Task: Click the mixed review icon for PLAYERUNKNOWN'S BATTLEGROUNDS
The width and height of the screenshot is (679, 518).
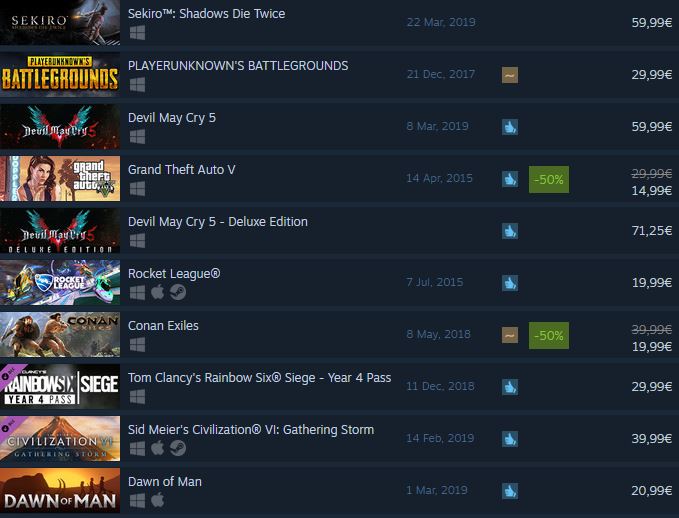Action: coord(510,75)
